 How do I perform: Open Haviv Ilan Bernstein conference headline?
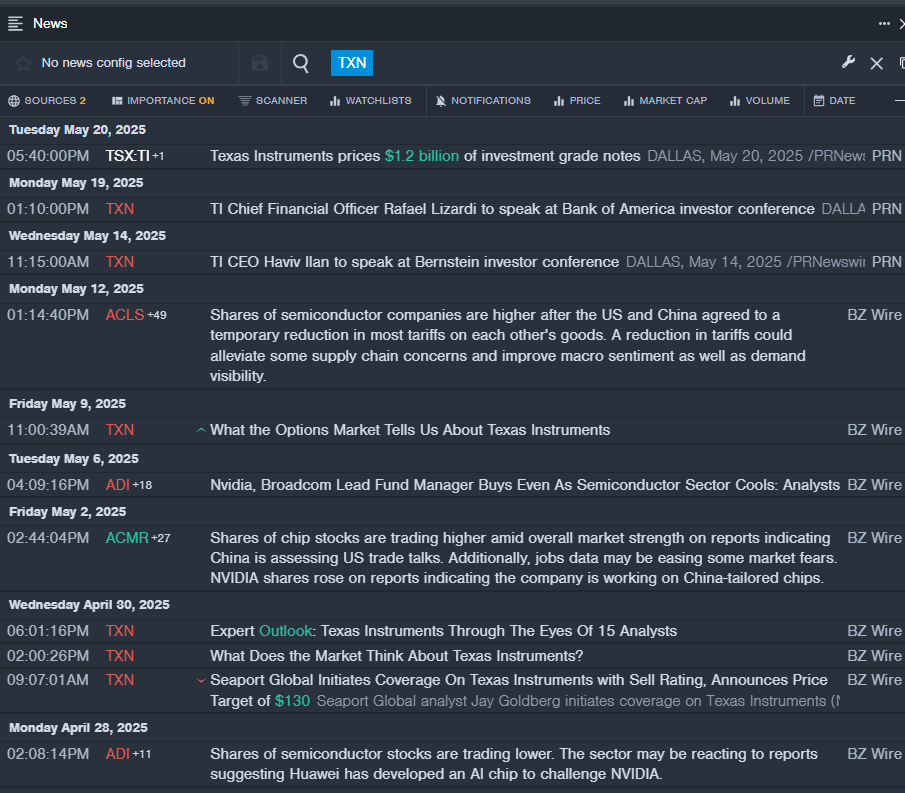click(414, 262)
